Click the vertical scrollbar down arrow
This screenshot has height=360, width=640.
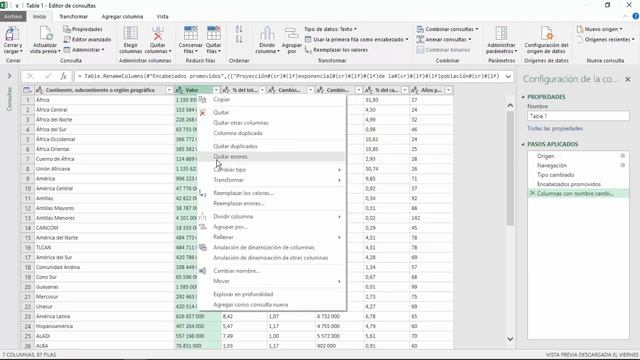510,339
